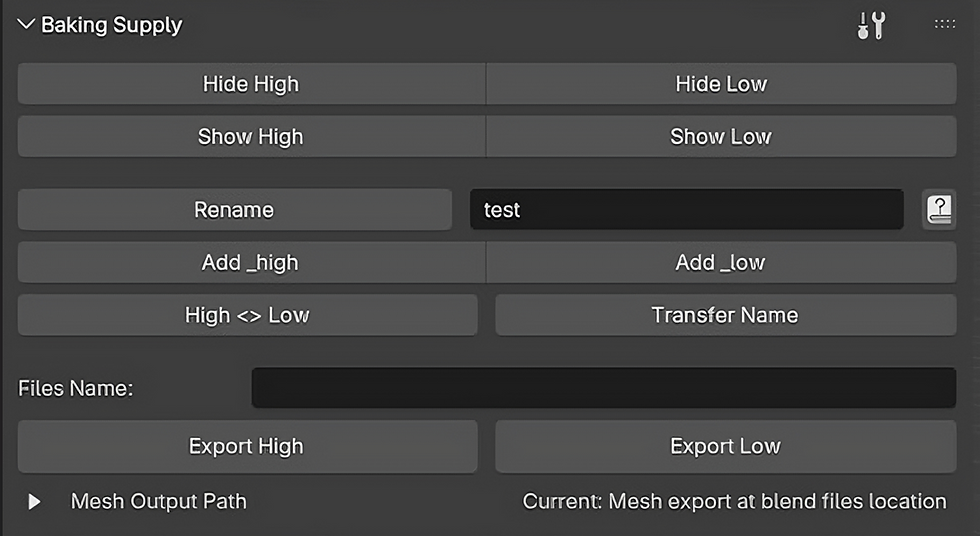The image size is (980, 536).
Task: Click the Hide High button
Action: pyautogui.click(x=251, y=84)
